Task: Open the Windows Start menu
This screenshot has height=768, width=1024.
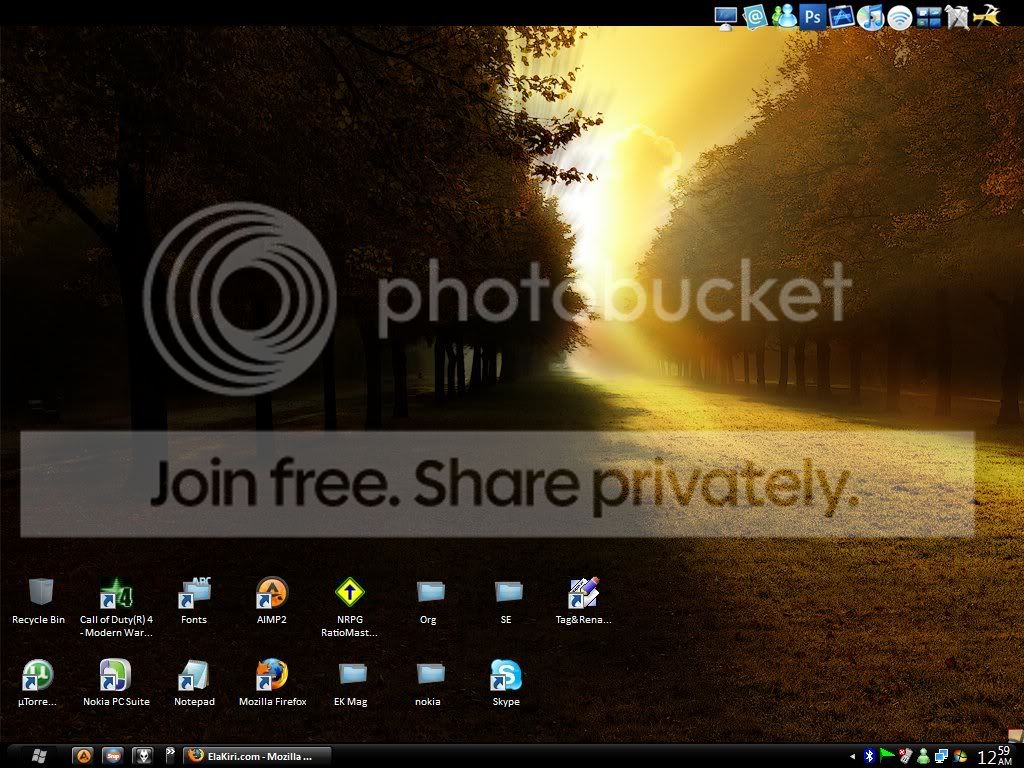Action: (x=39, y=756)
